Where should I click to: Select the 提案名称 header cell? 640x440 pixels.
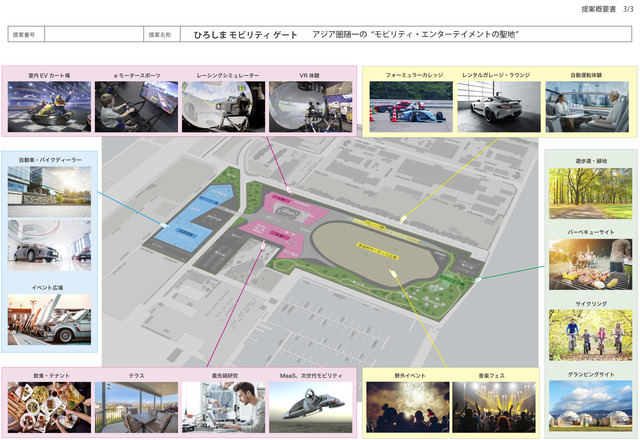pos(162,34)
